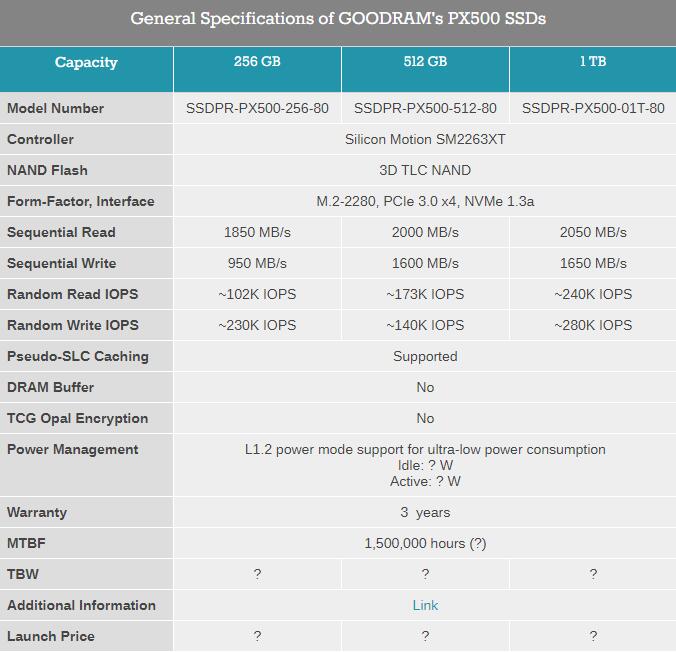Click the 'Power Management' row label

(73, 450)
